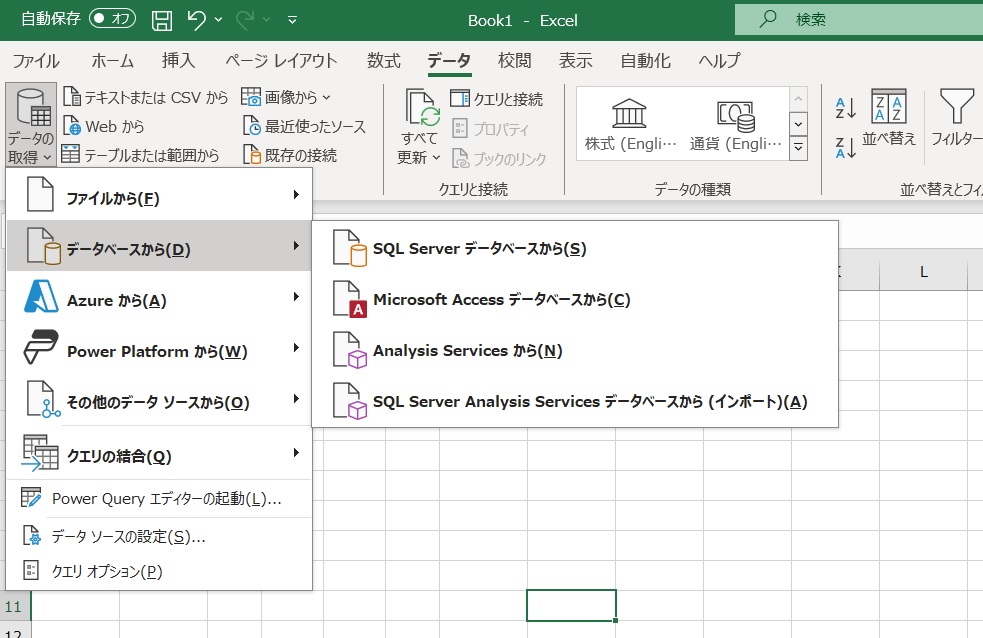
Task: Switch to the 数式 ribbon tab
Action: coord(383,61)
